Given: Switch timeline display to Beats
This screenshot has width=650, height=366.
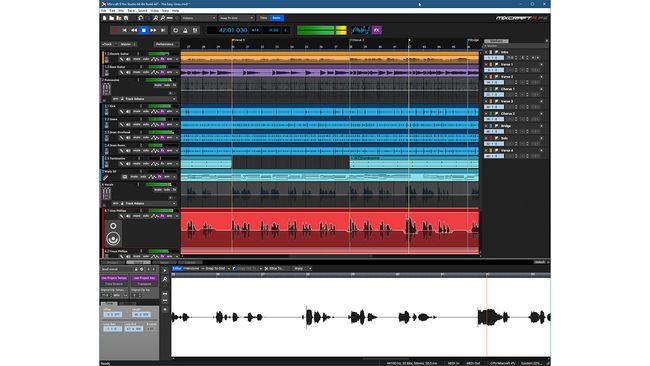Looking at the screenshot, I should click(276, 18).
